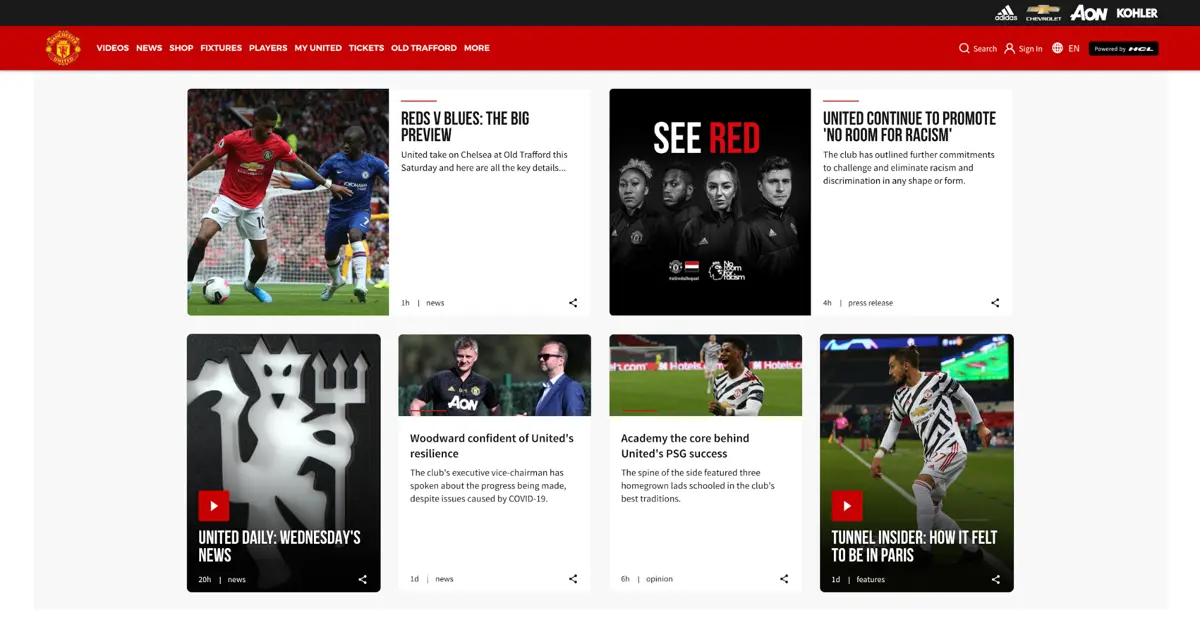The height and width of the screenshot is (623, 1200).
Task: Open the Videos menu
Action: pos(113,48)
